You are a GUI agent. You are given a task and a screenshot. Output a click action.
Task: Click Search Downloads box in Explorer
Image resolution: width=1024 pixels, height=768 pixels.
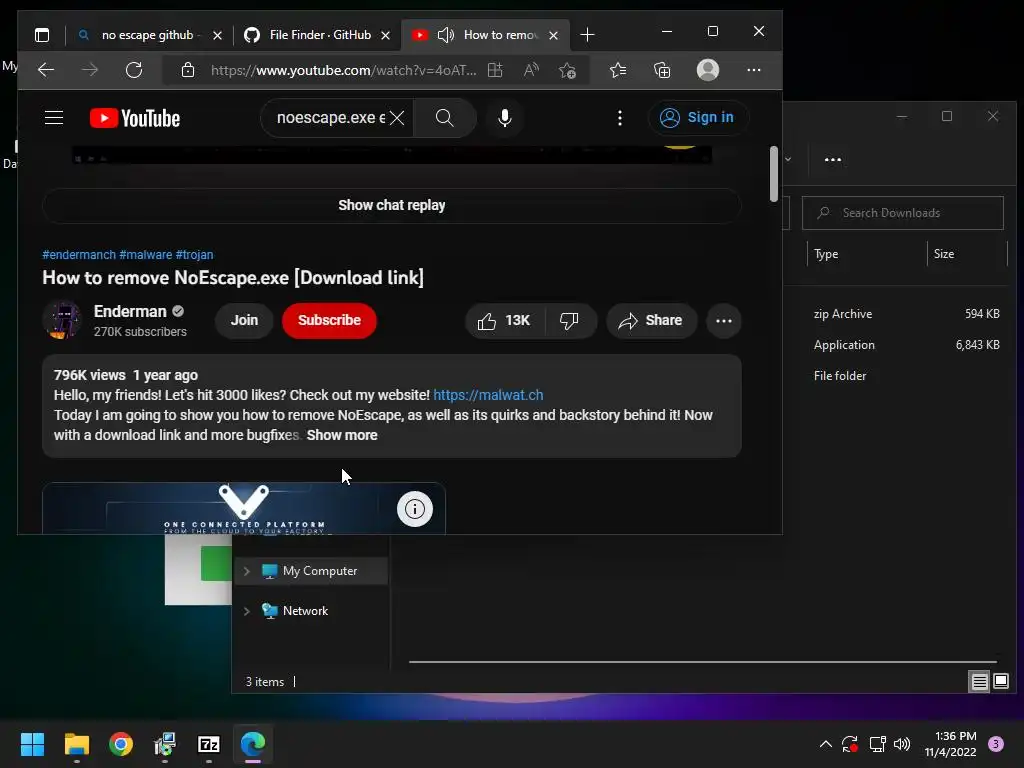coord(903,213)
